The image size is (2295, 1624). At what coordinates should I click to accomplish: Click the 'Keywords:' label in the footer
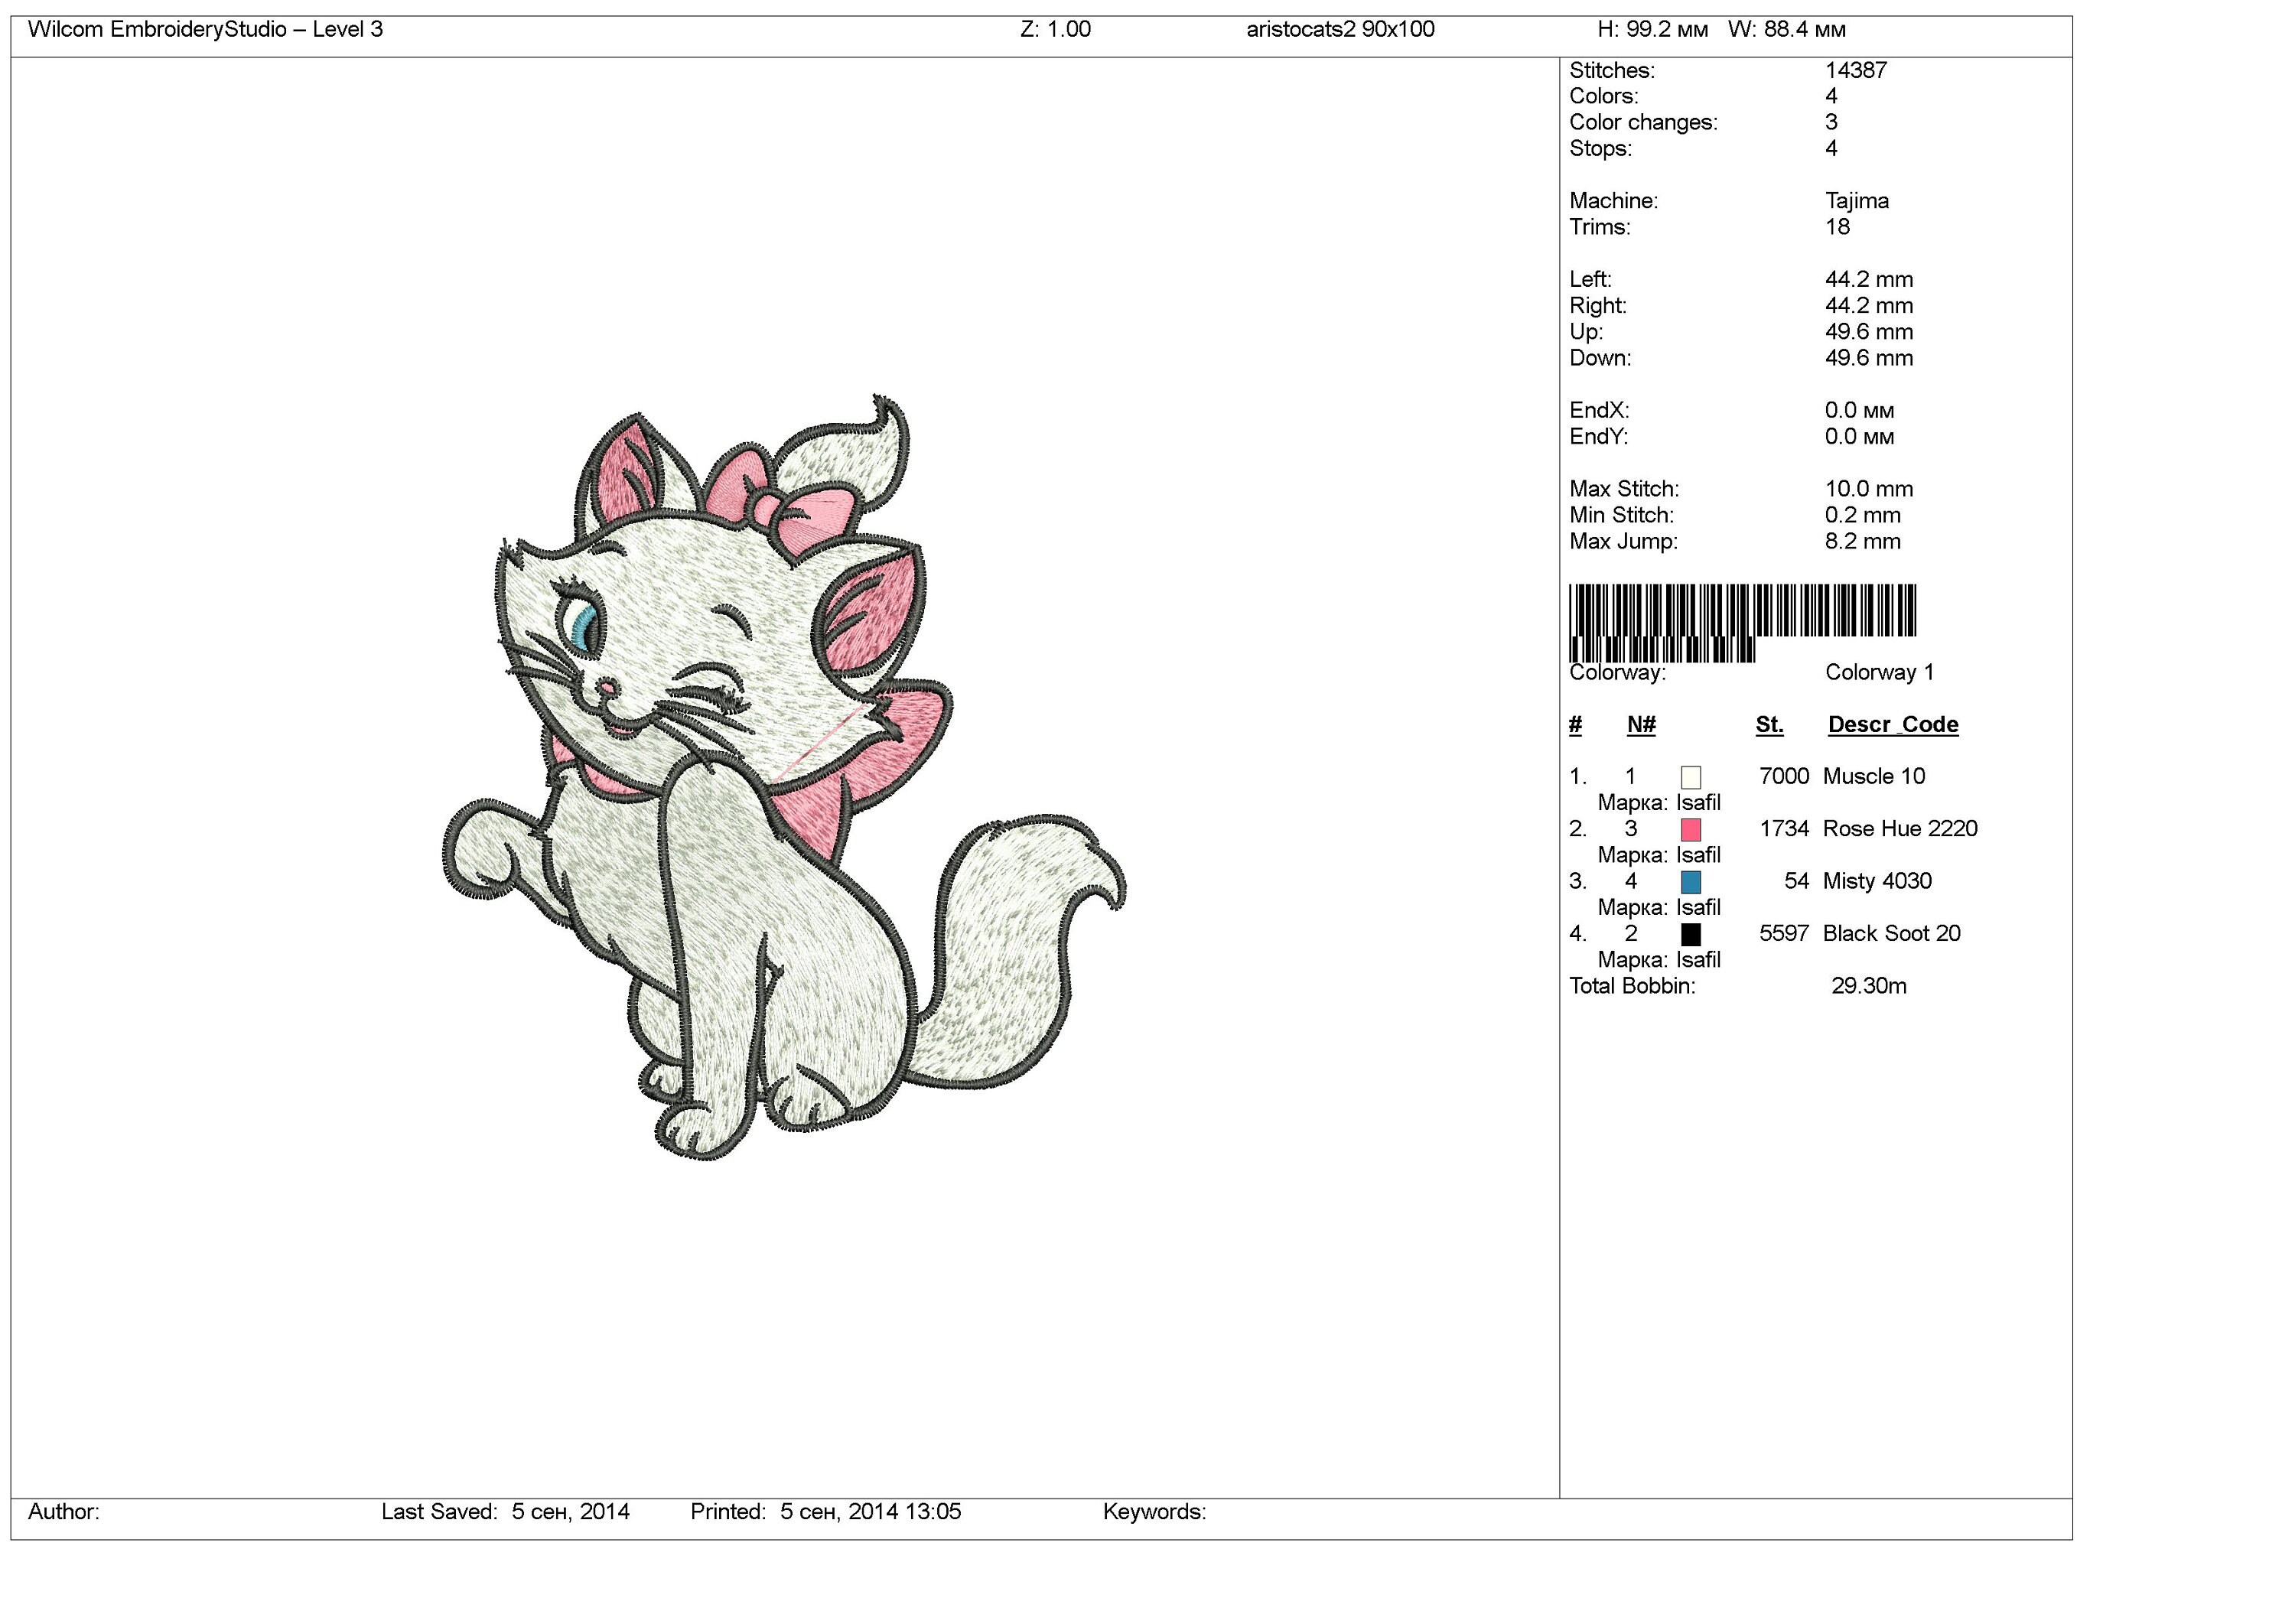(1155, 1512)
